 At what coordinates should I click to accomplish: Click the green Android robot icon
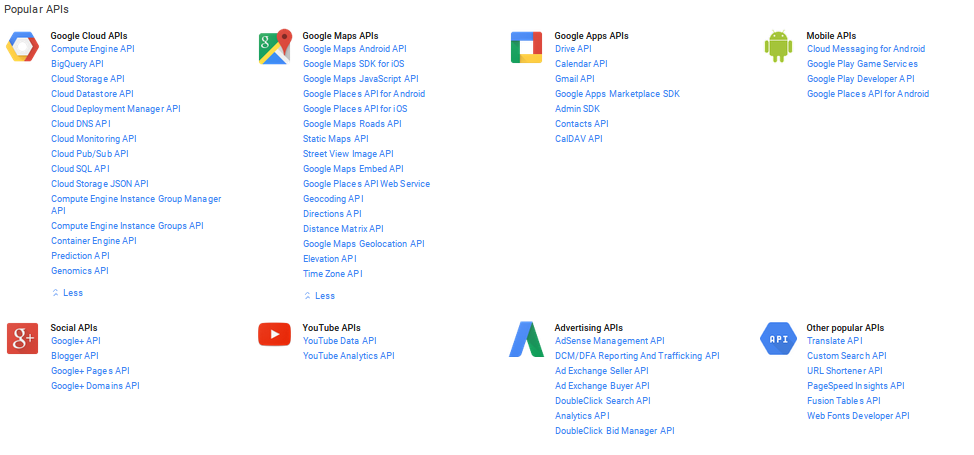coord(778,46)
